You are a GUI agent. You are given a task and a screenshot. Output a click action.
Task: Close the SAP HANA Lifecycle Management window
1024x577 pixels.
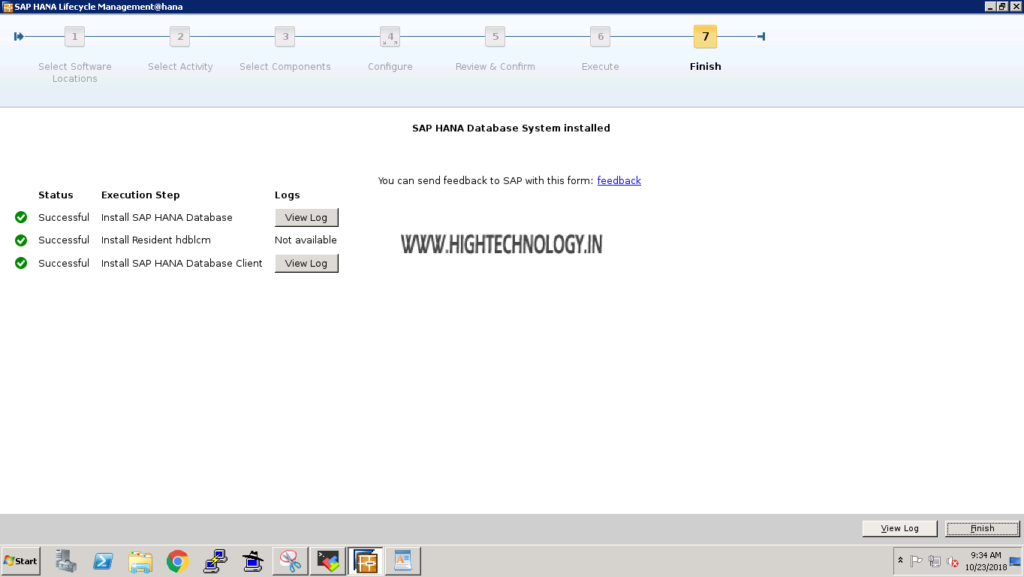(1016, 7)
